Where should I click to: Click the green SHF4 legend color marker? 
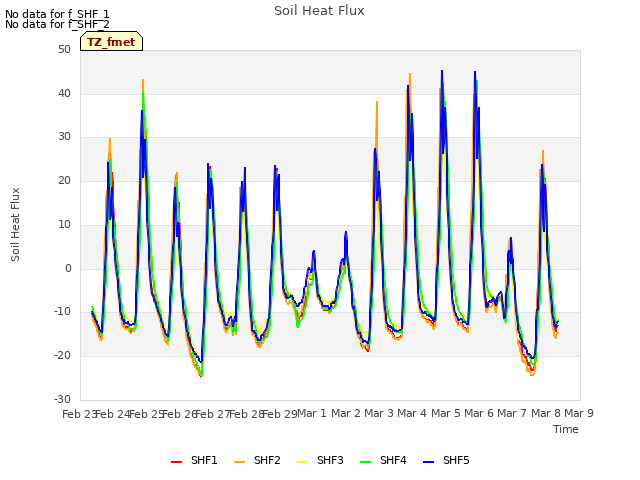click(x=366, y=462)
